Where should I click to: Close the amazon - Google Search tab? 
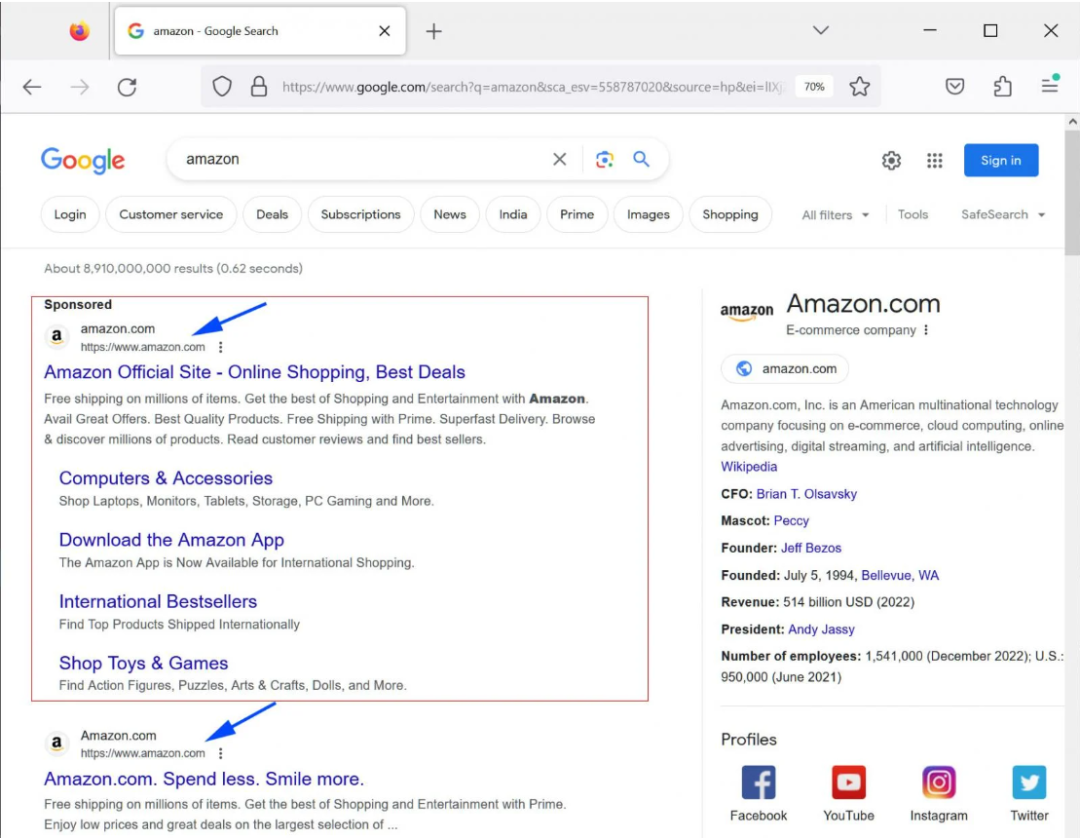[x=384, y=31]
